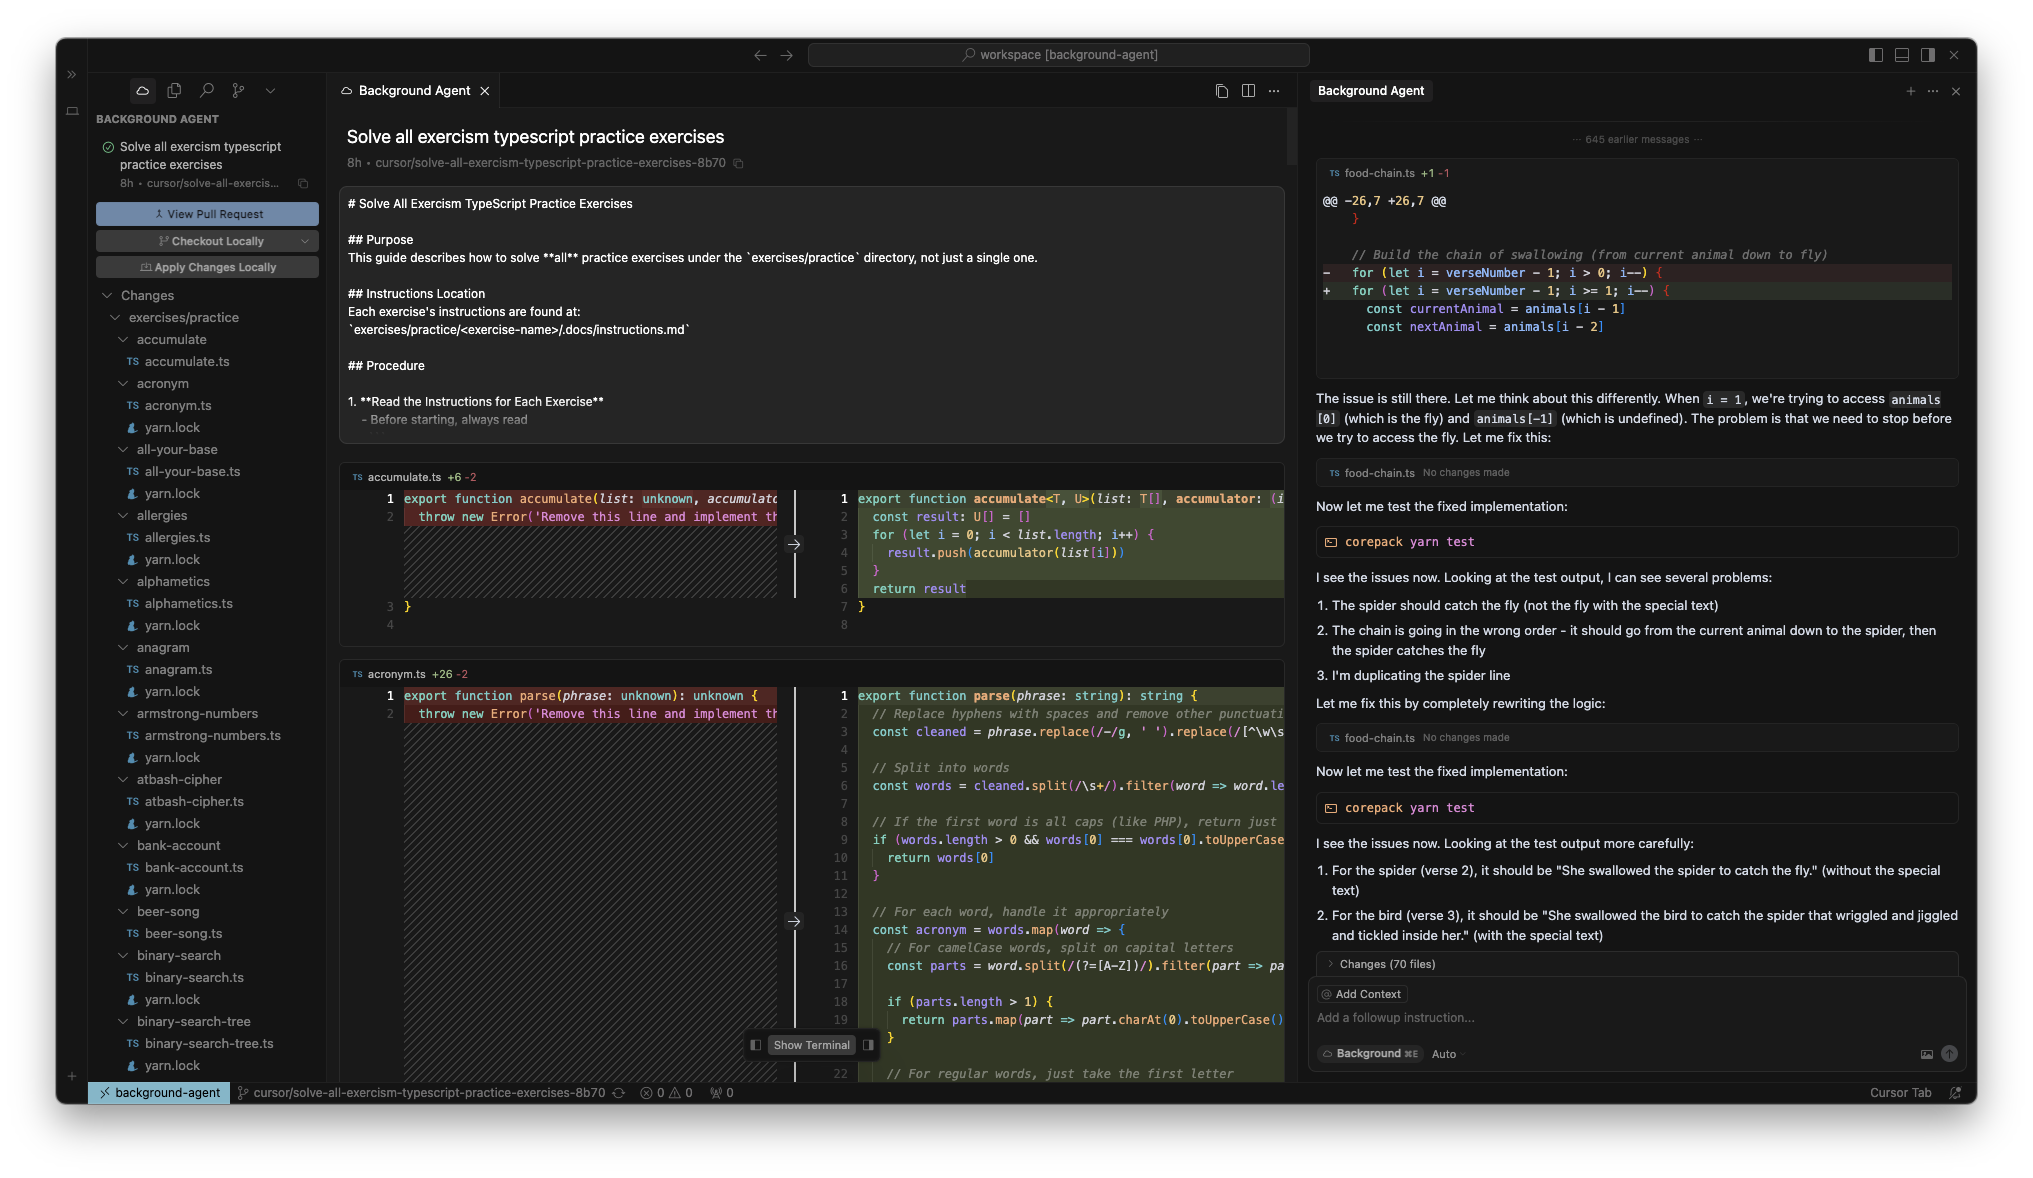
Task: Open errors and warnings count in status bar
Action: (x=667, y=1093)
